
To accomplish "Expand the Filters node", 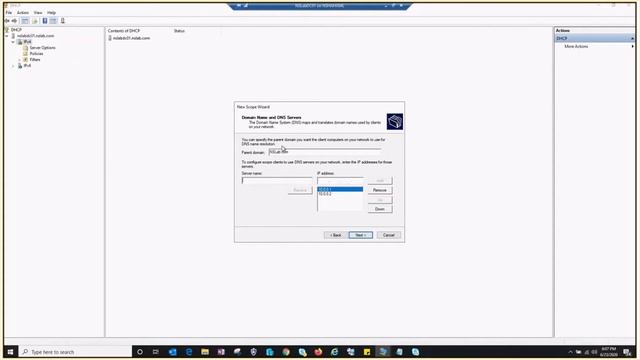I will pos(19,60).
